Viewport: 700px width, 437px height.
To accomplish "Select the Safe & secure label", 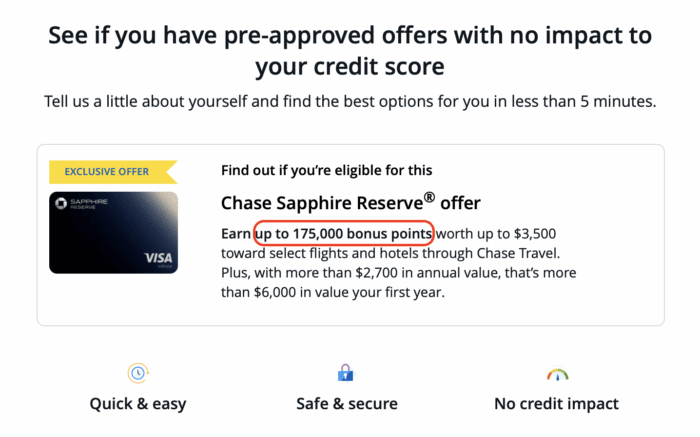I will pyautogui.click(x=346, y=404).
